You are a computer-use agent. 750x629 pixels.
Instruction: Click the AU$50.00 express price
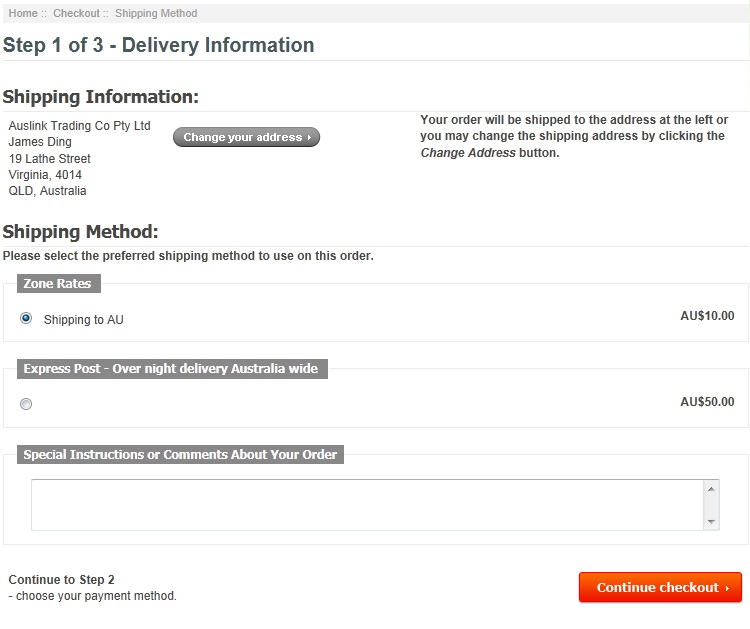[707, 401]
